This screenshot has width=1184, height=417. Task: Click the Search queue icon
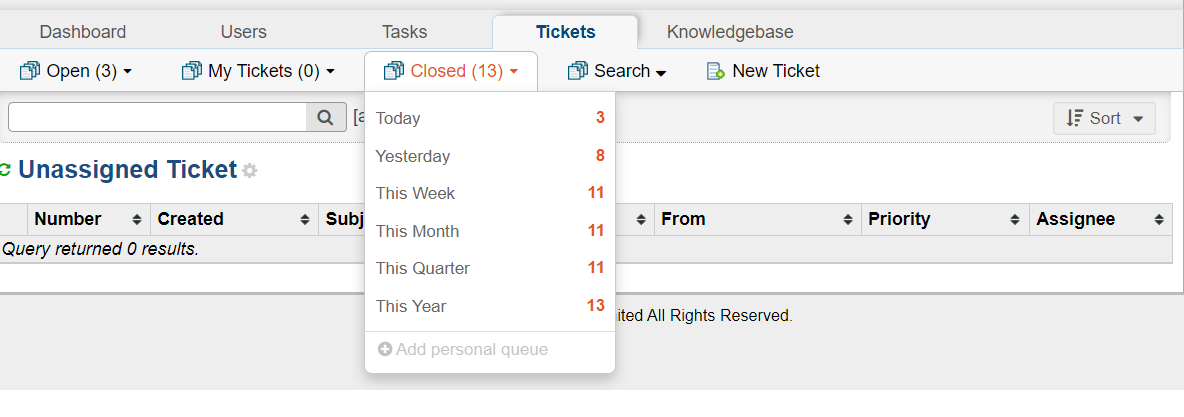click(x=577, y=71)
